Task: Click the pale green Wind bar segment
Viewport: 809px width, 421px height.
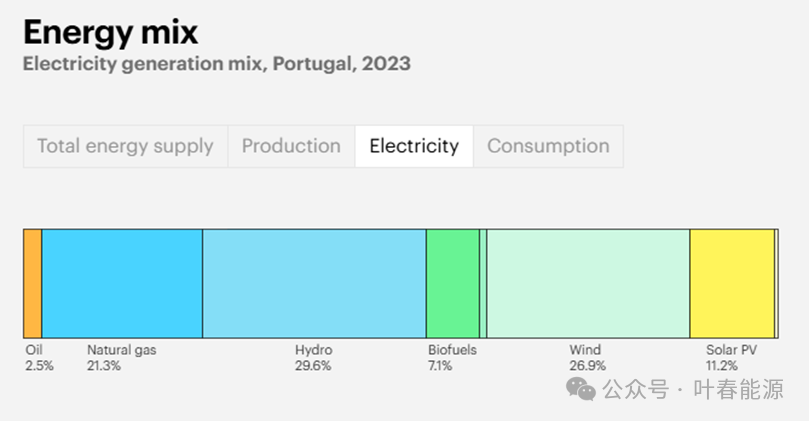Action: click(588, 284)
